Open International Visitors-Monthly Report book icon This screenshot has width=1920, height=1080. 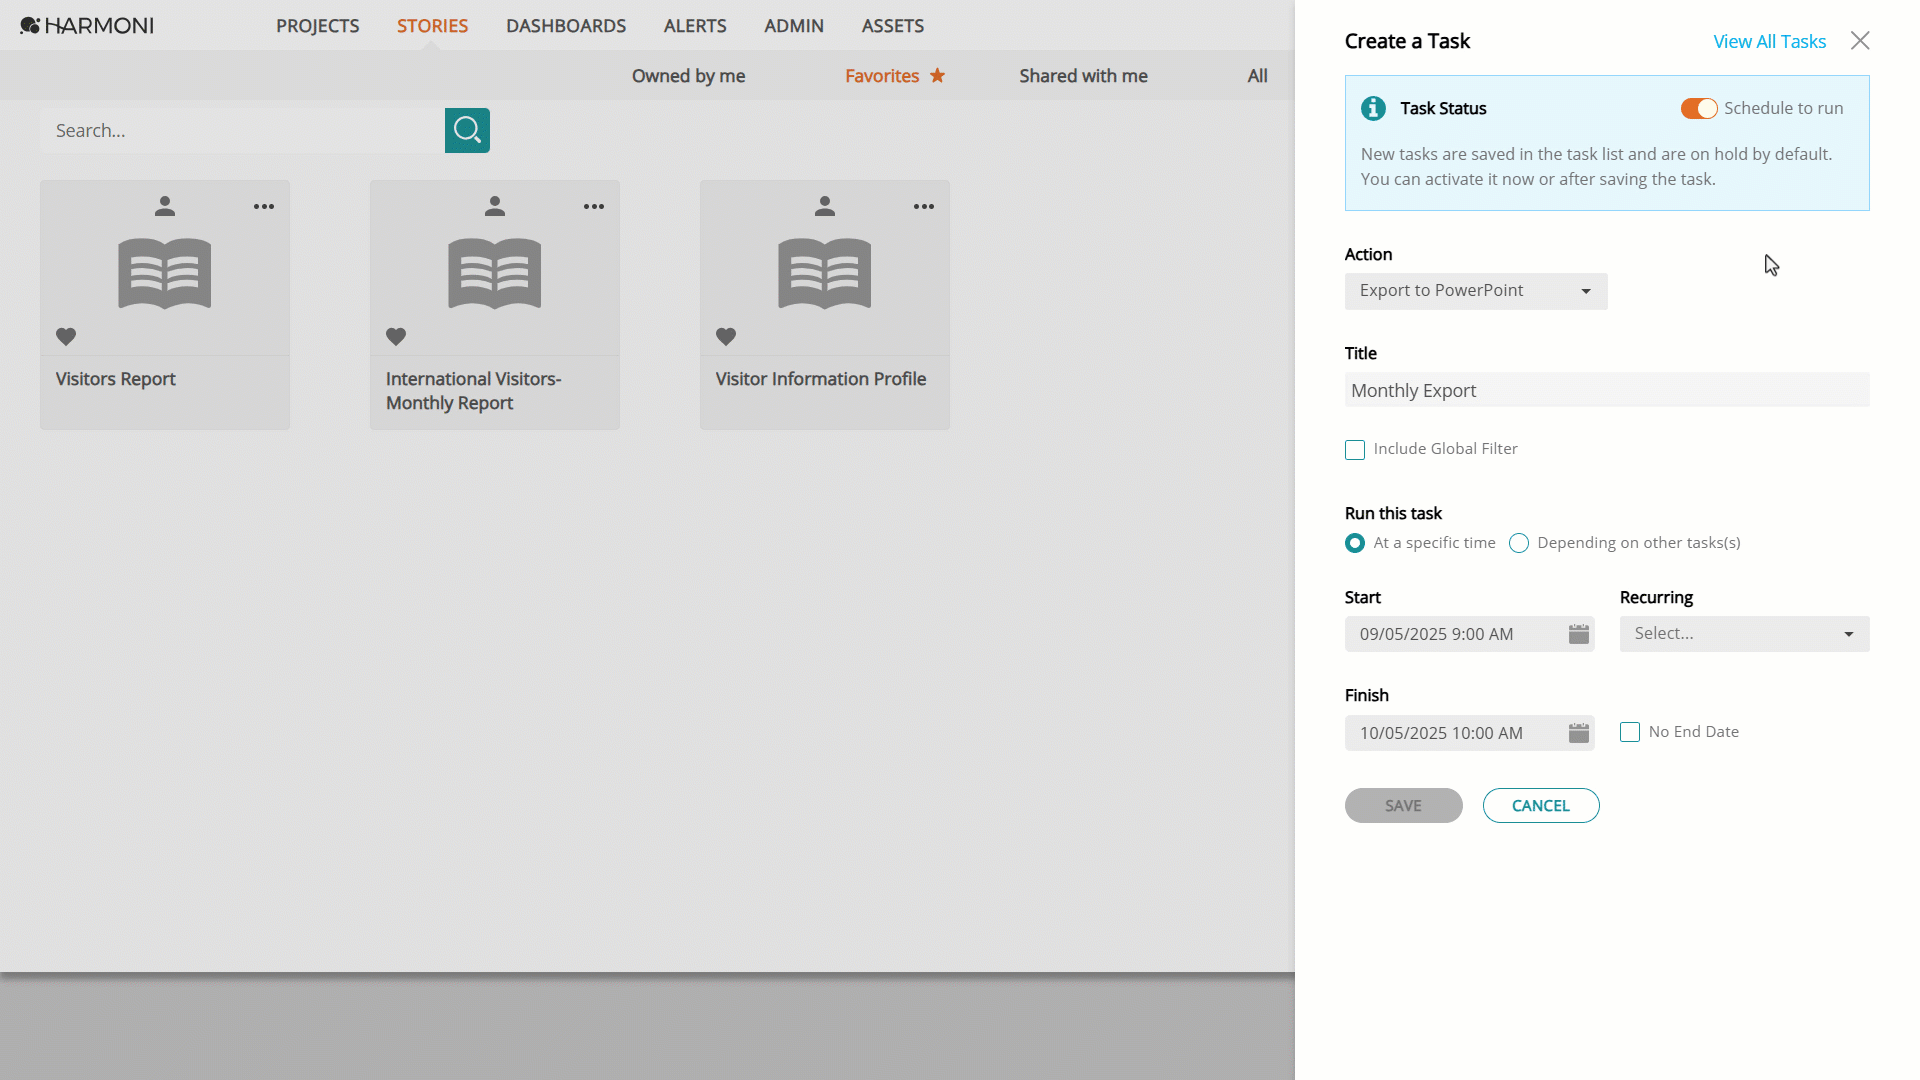(x=495, y=273)
